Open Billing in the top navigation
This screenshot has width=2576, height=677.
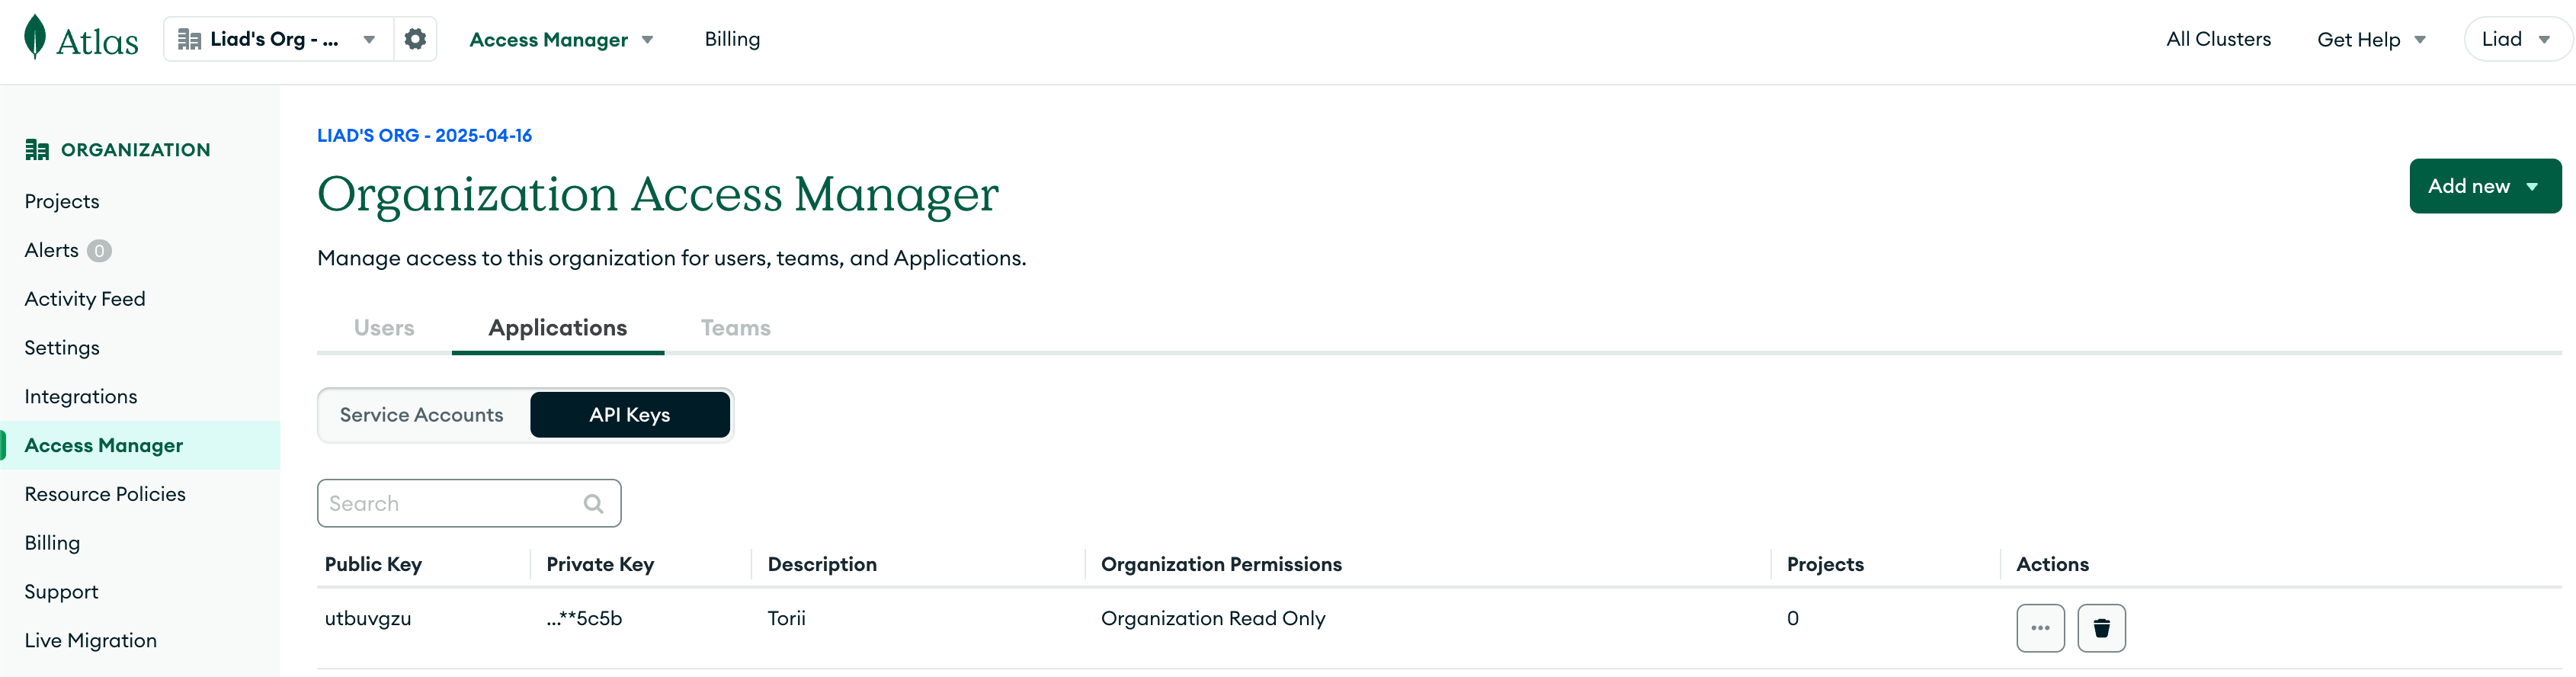(x=732, y=39)
